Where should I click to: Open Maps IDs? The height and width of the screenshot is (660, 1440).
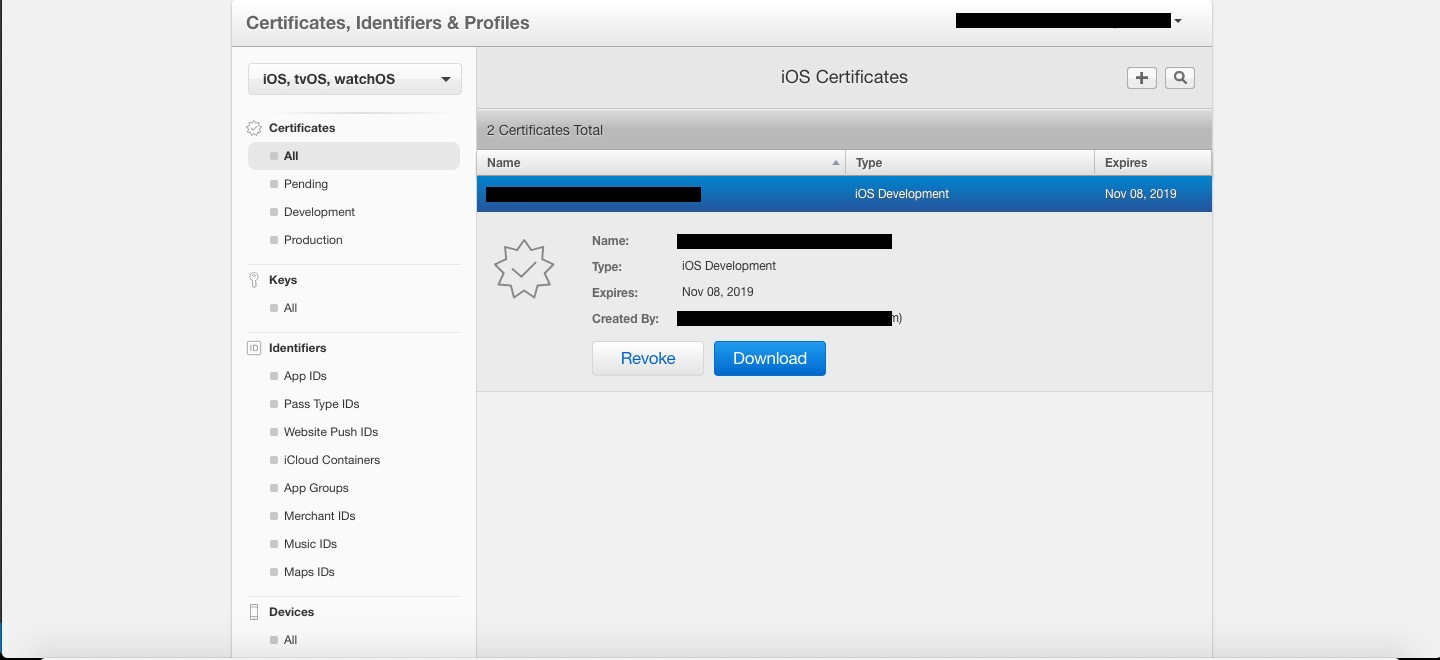coord(309,572)
